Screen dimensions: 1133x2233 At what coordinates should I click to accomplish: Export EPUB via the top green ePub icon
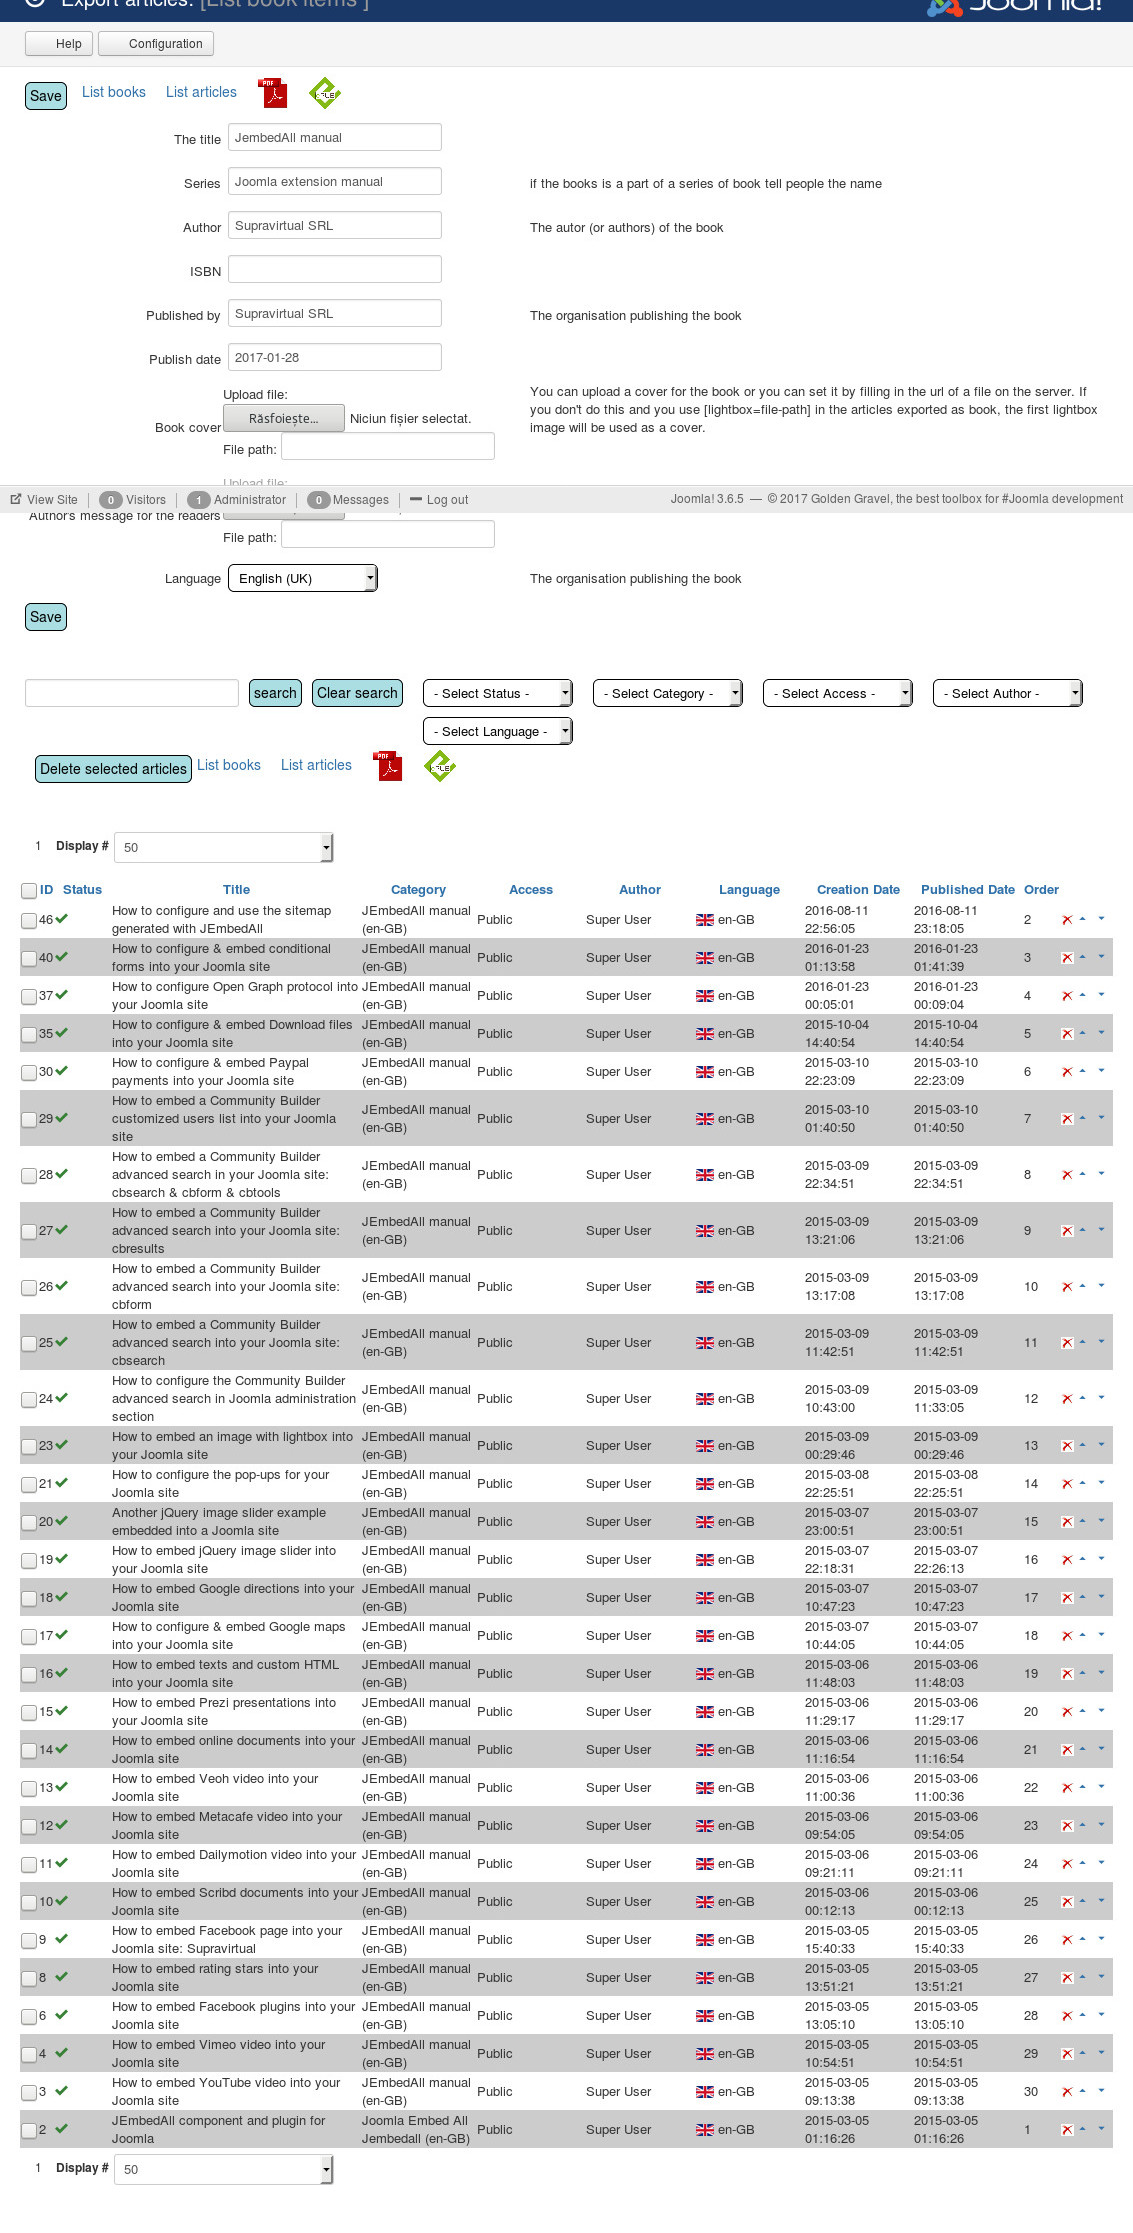[x=325, y=93]
